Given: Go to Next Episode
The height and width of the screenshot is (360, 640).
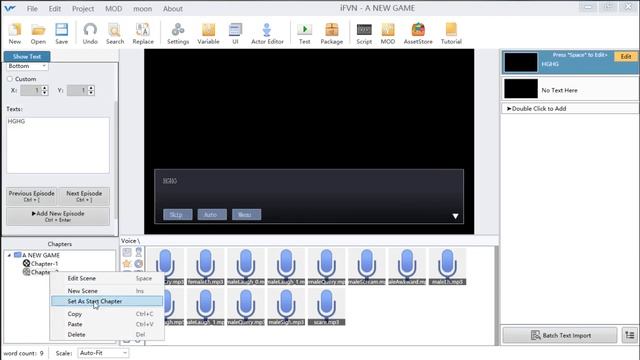Looking at the screenshot, I should [84, 196].
